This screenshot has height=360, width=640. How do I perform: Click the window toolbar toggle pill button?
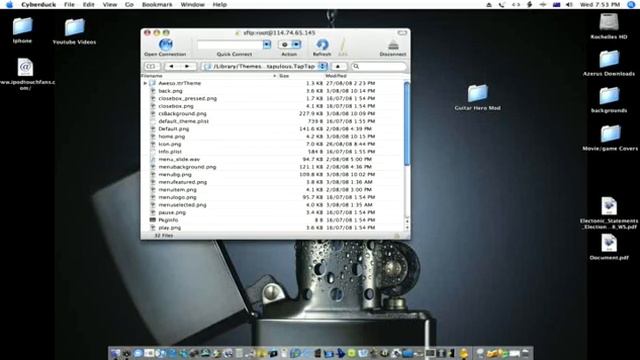[x=402, y=33]
